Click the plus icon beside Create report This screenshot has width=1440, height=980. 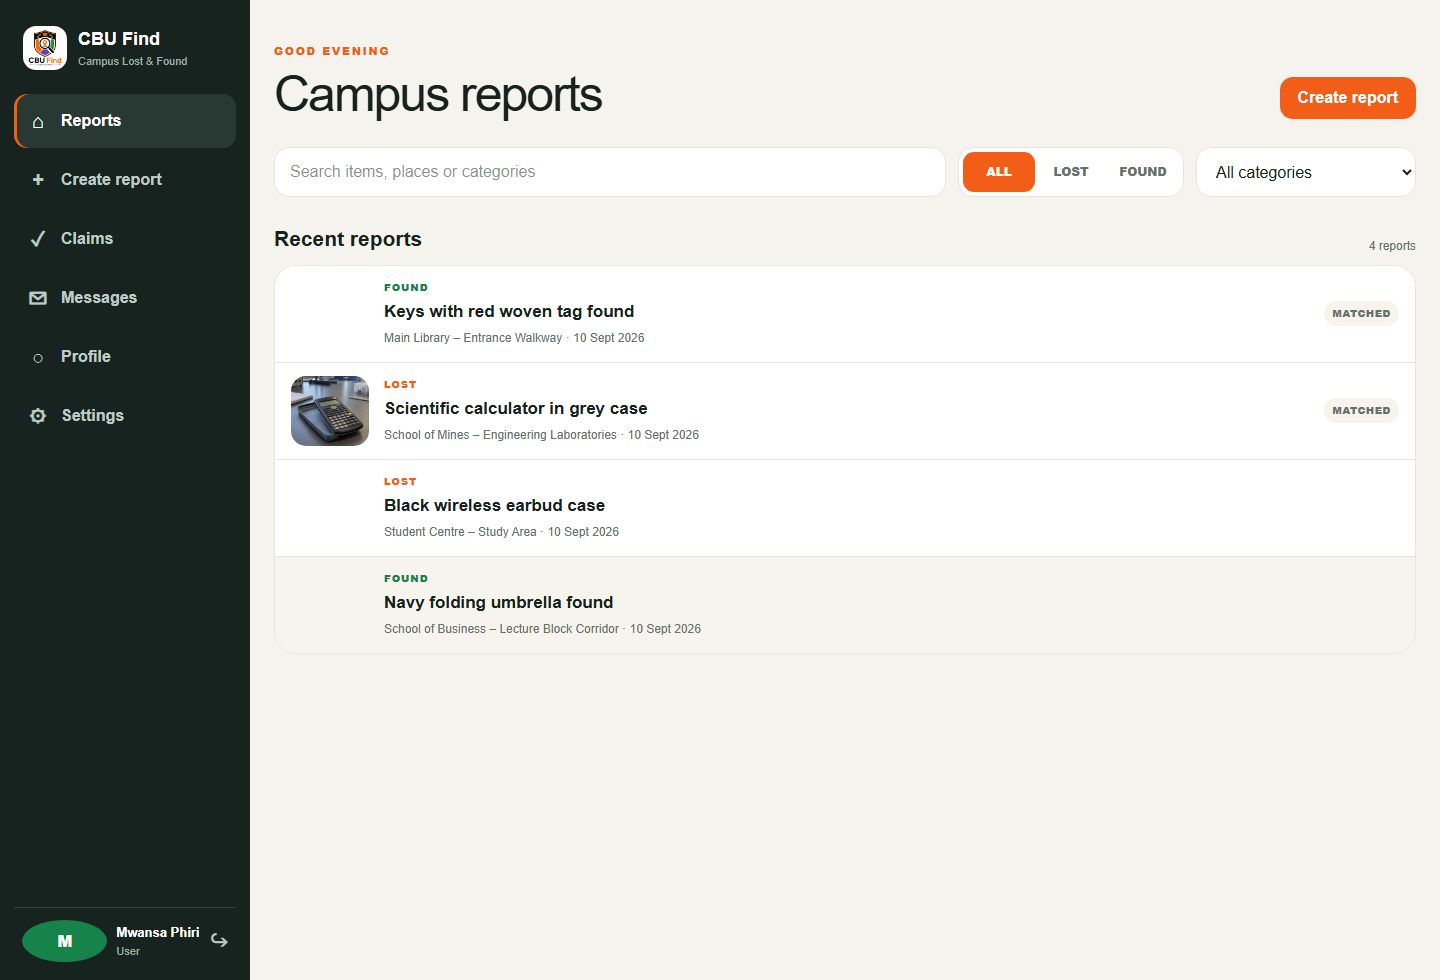(x=38, y=180)
